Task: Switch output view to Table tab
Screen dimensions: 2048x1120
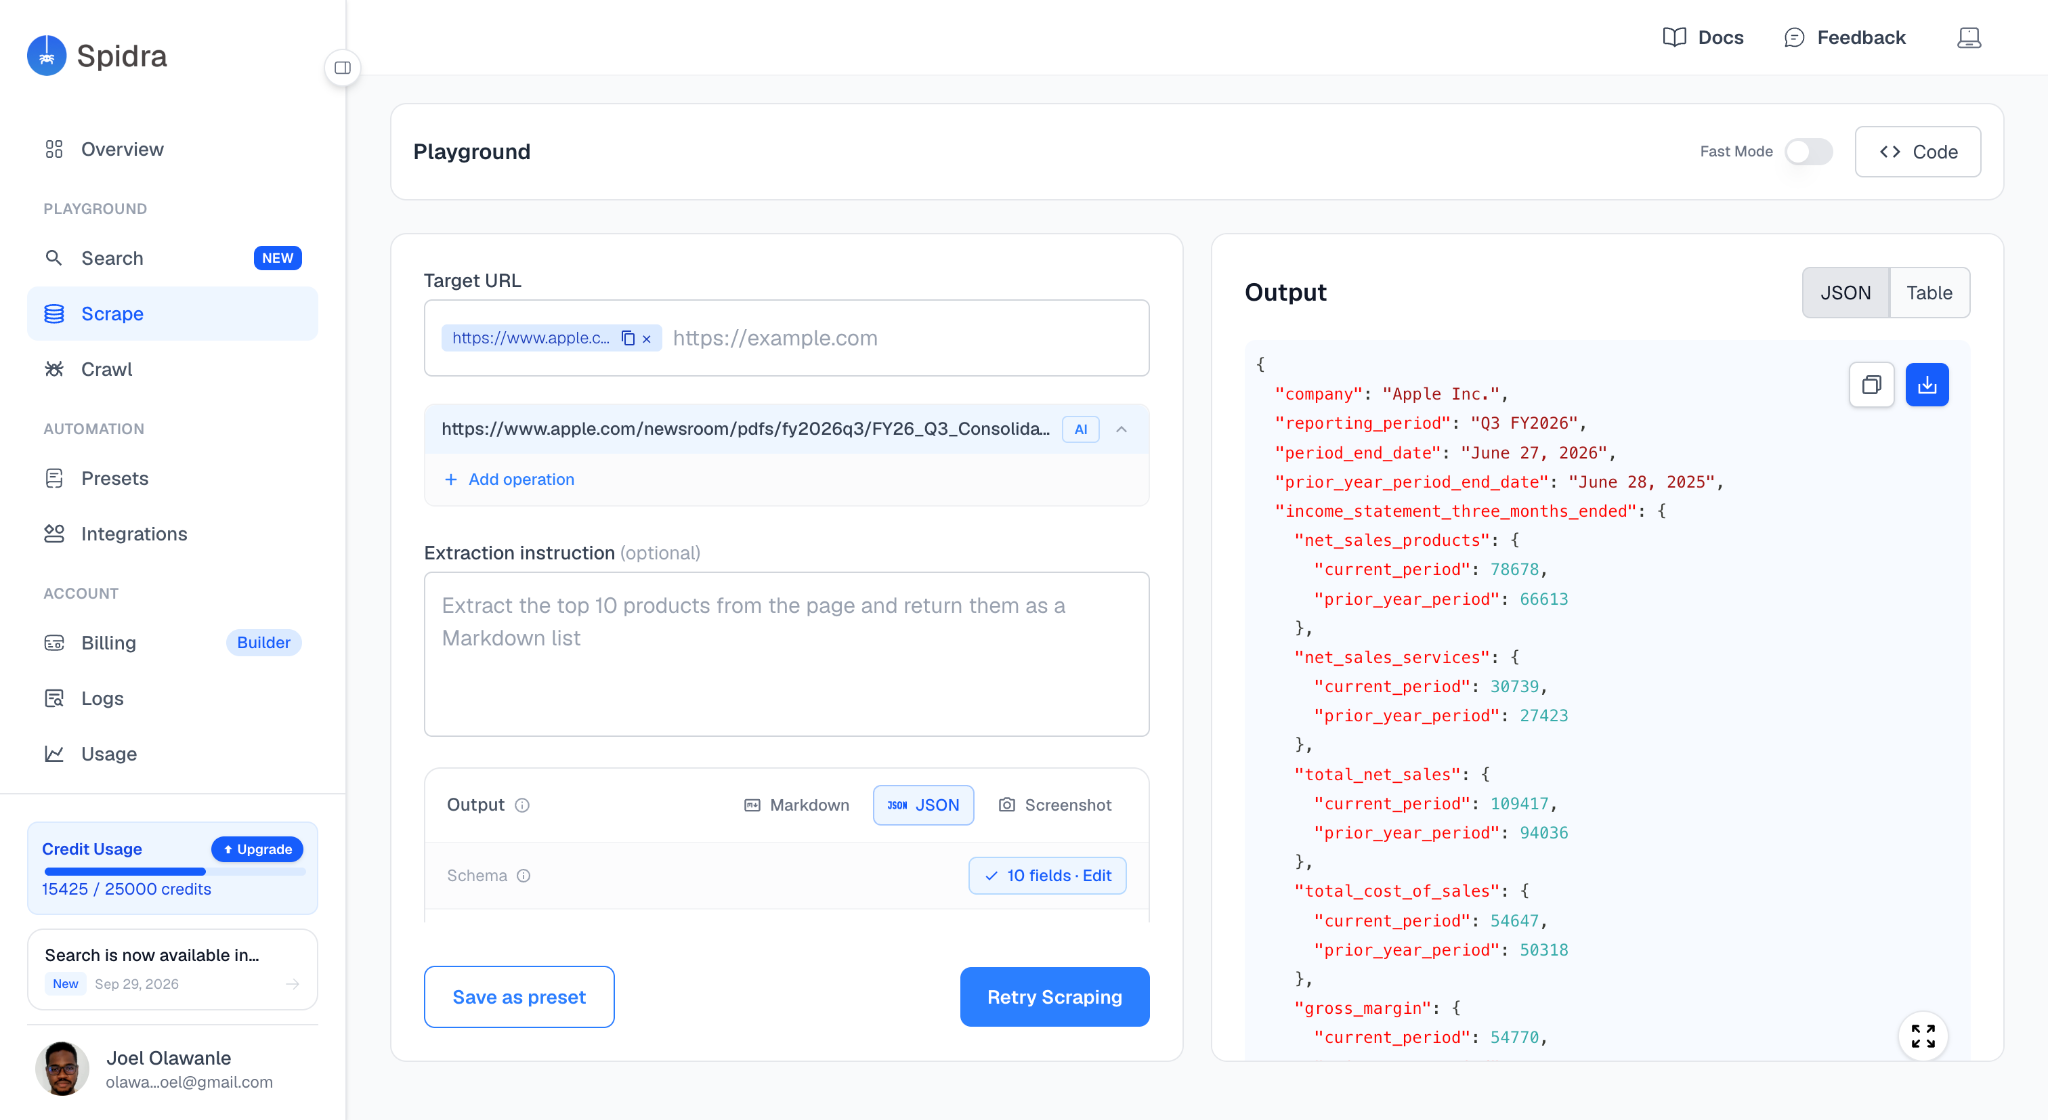Action: pyautogui.click(x=1929, y=293)
